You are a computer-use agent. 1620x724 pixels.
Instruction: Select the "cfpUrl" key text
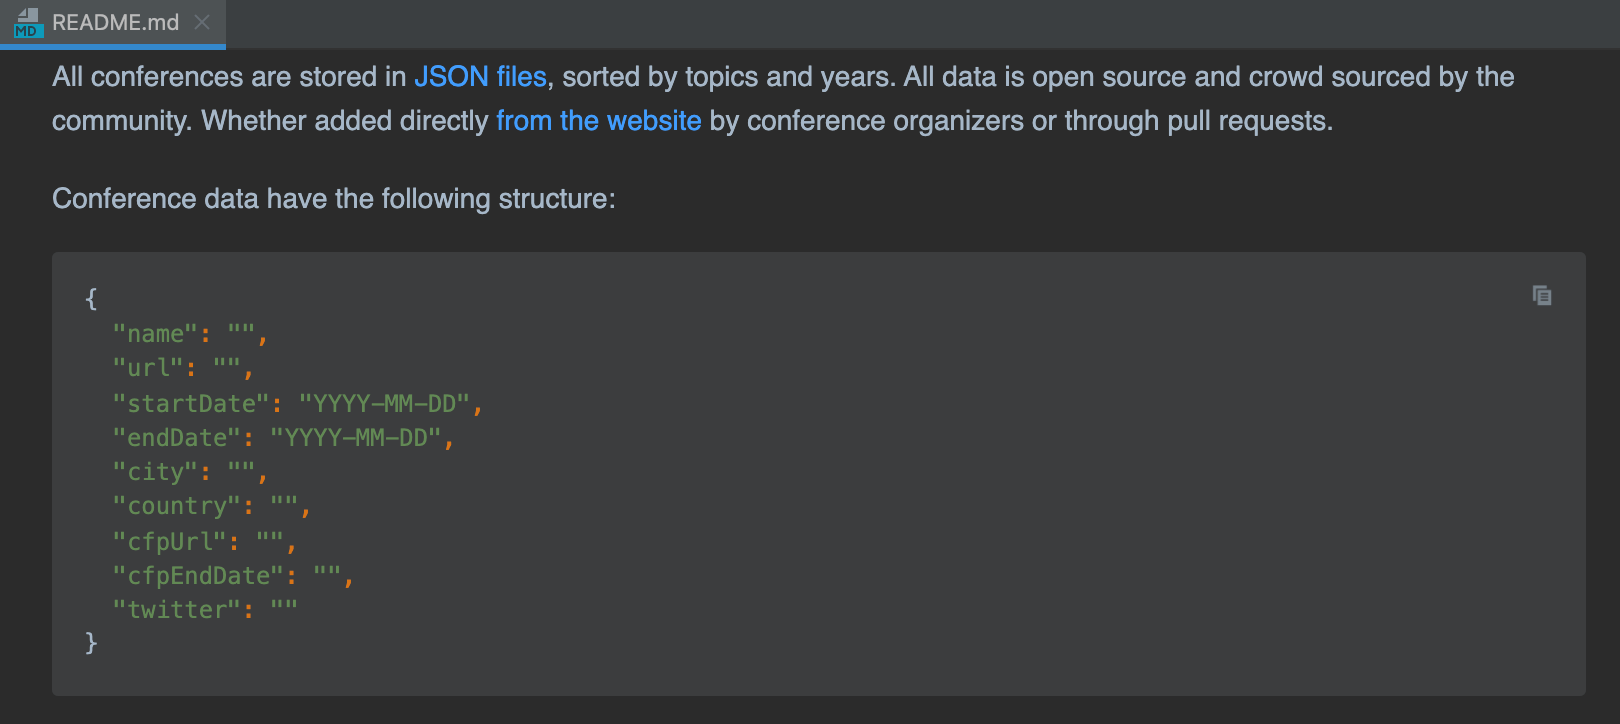(169, 542)
